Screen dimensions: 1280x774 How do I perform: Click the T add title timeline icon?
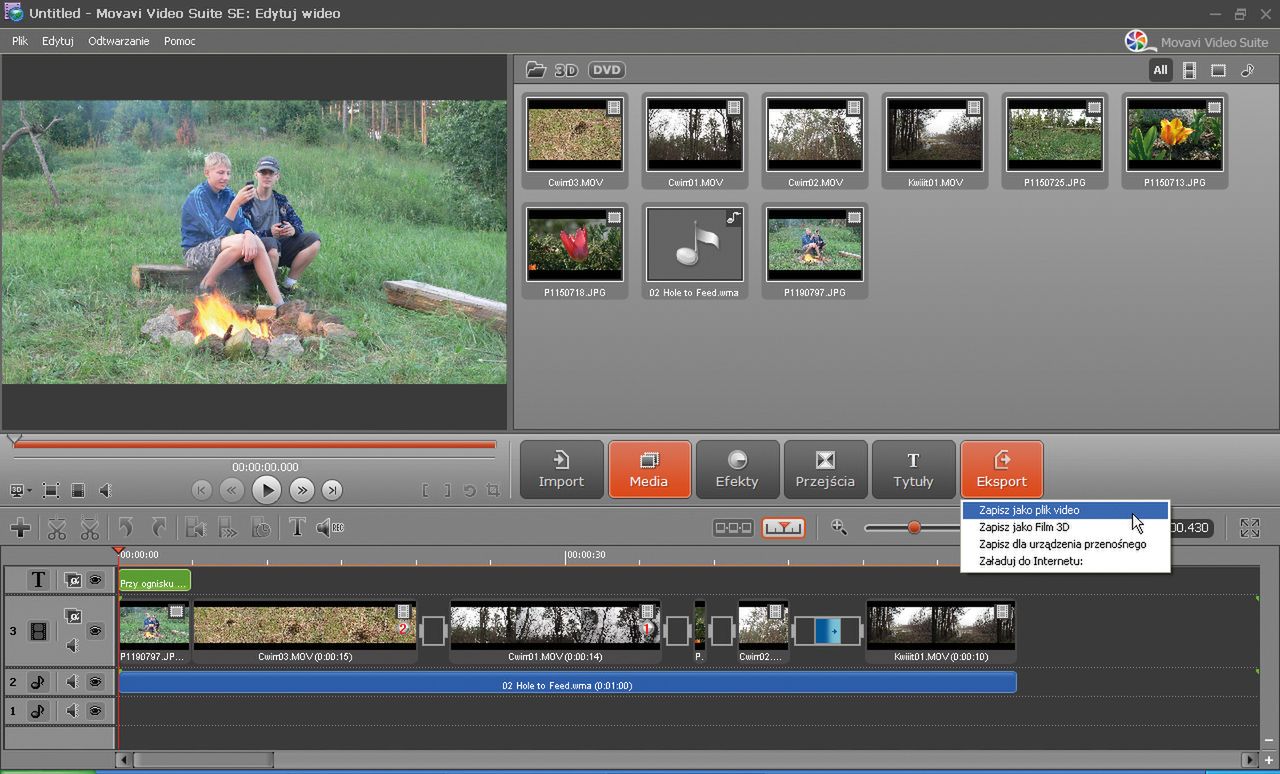tap(297, 528)
